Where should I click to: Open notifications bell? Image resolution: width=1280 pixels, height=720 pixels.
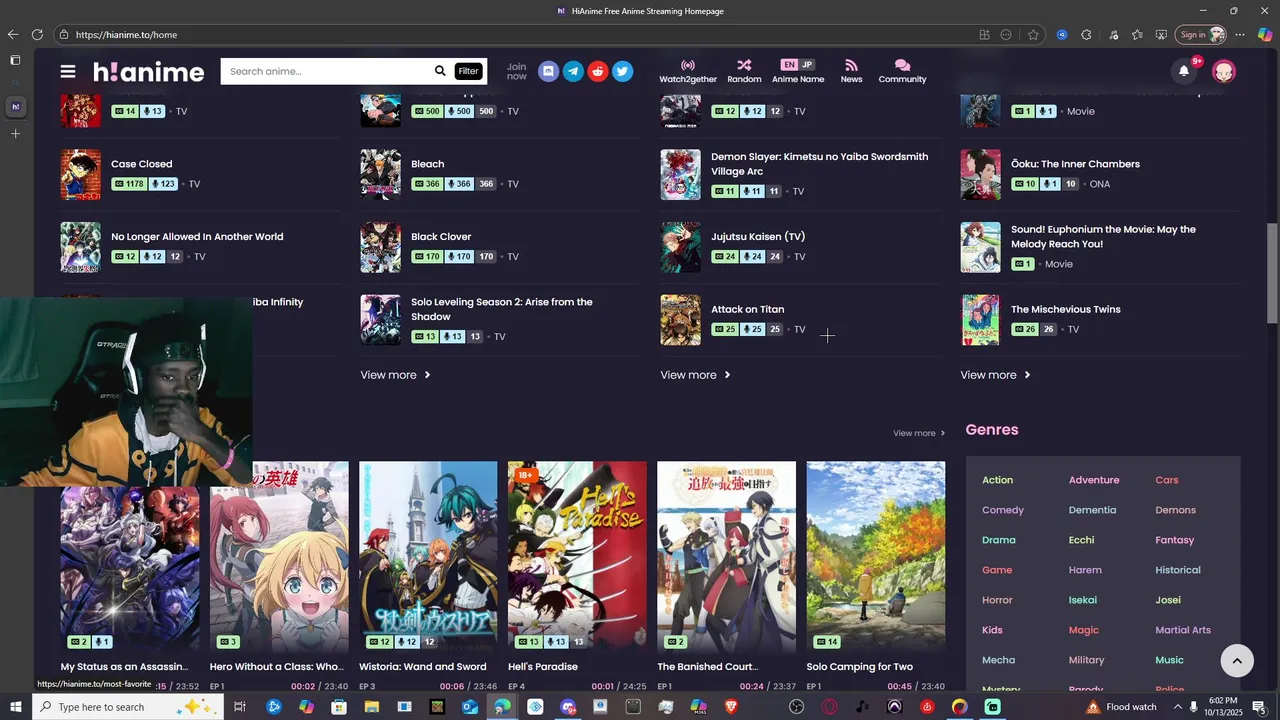click(x=1184, y=71)
